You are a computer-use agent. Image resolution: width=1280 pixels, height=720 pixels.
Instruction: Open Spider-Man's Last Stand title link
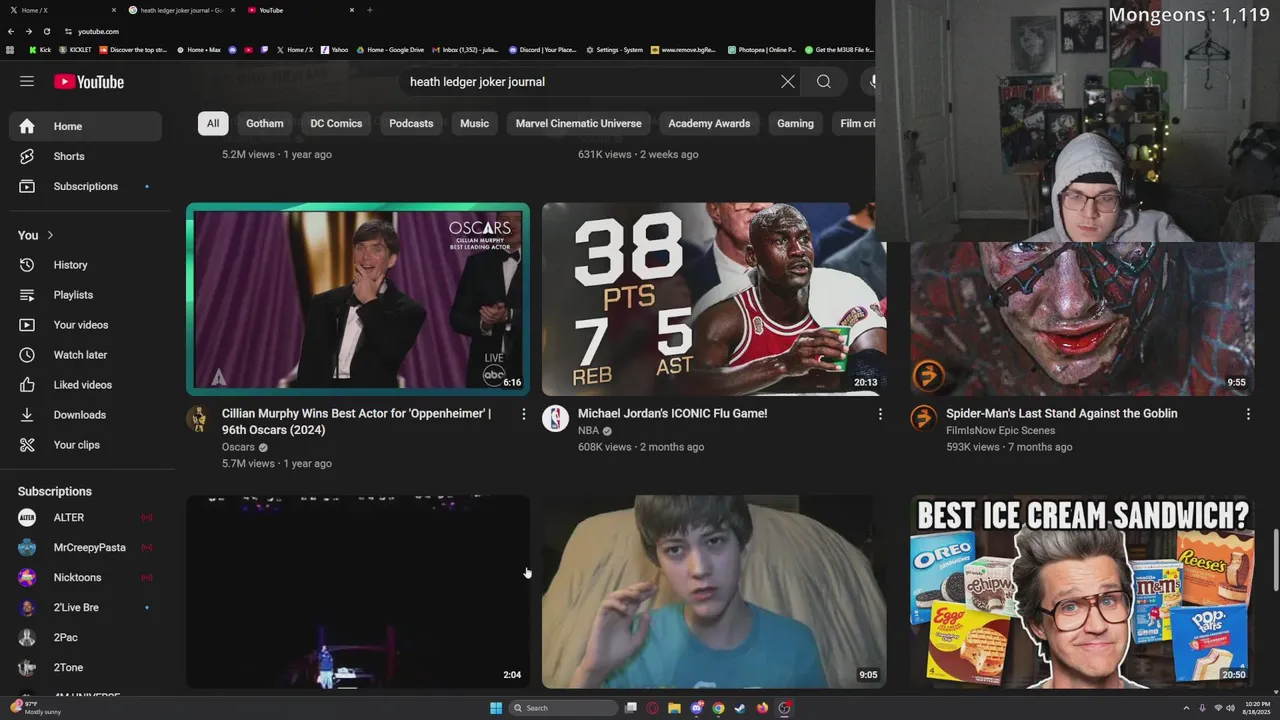click(1061, 414)
